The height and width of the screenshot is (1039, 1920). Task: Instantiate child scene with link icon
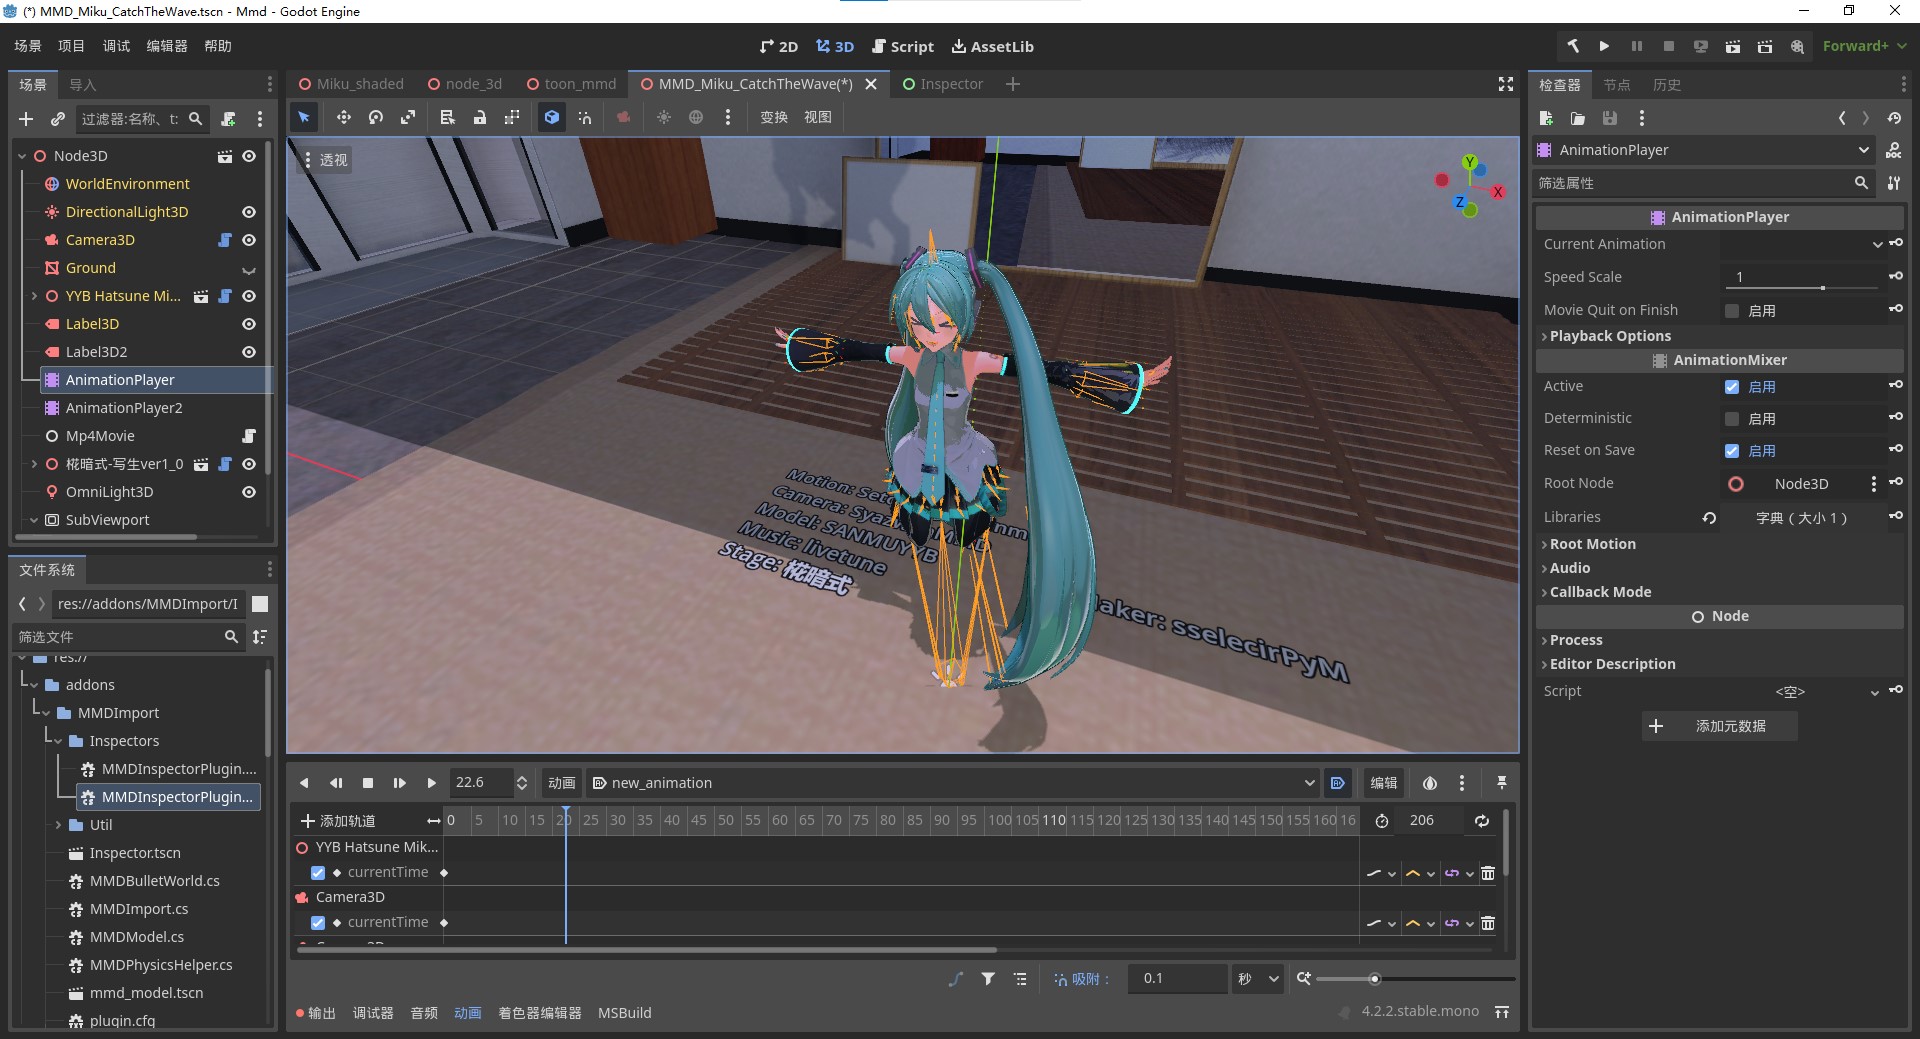click(x=58, y=119)
